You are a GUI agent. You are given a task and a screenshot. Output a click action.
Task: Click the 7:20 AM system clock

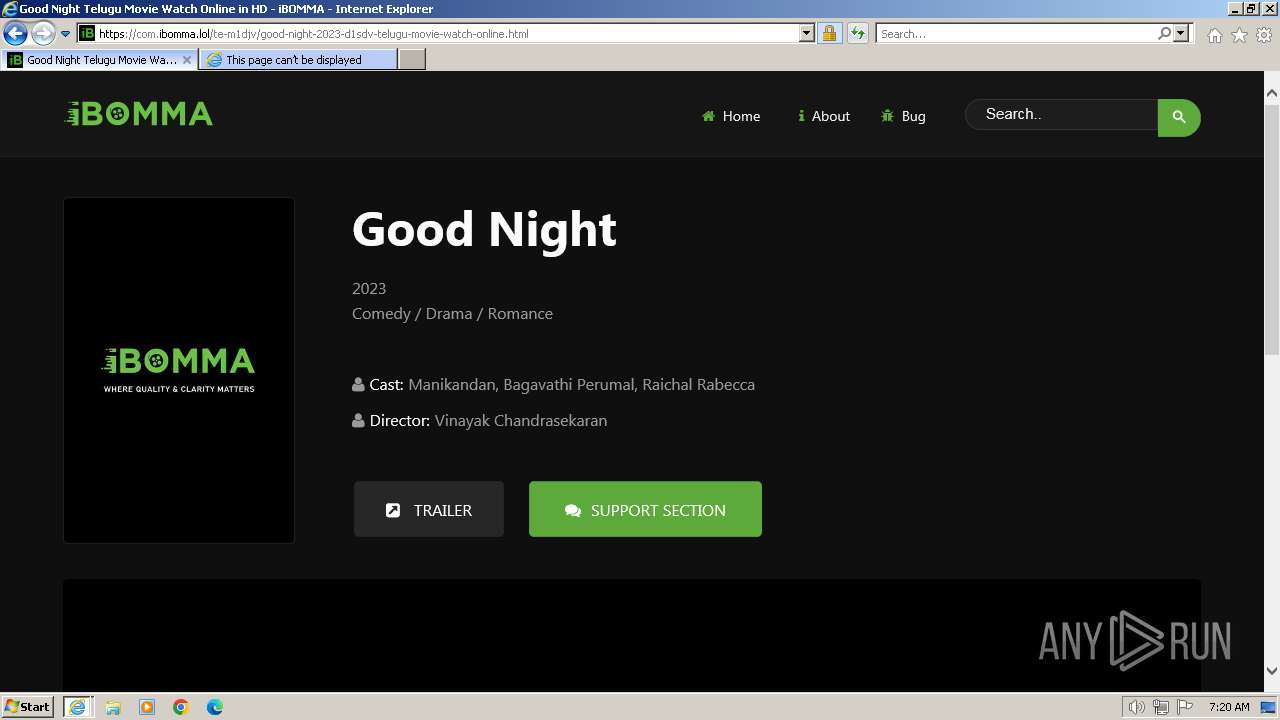(1229, 707)
